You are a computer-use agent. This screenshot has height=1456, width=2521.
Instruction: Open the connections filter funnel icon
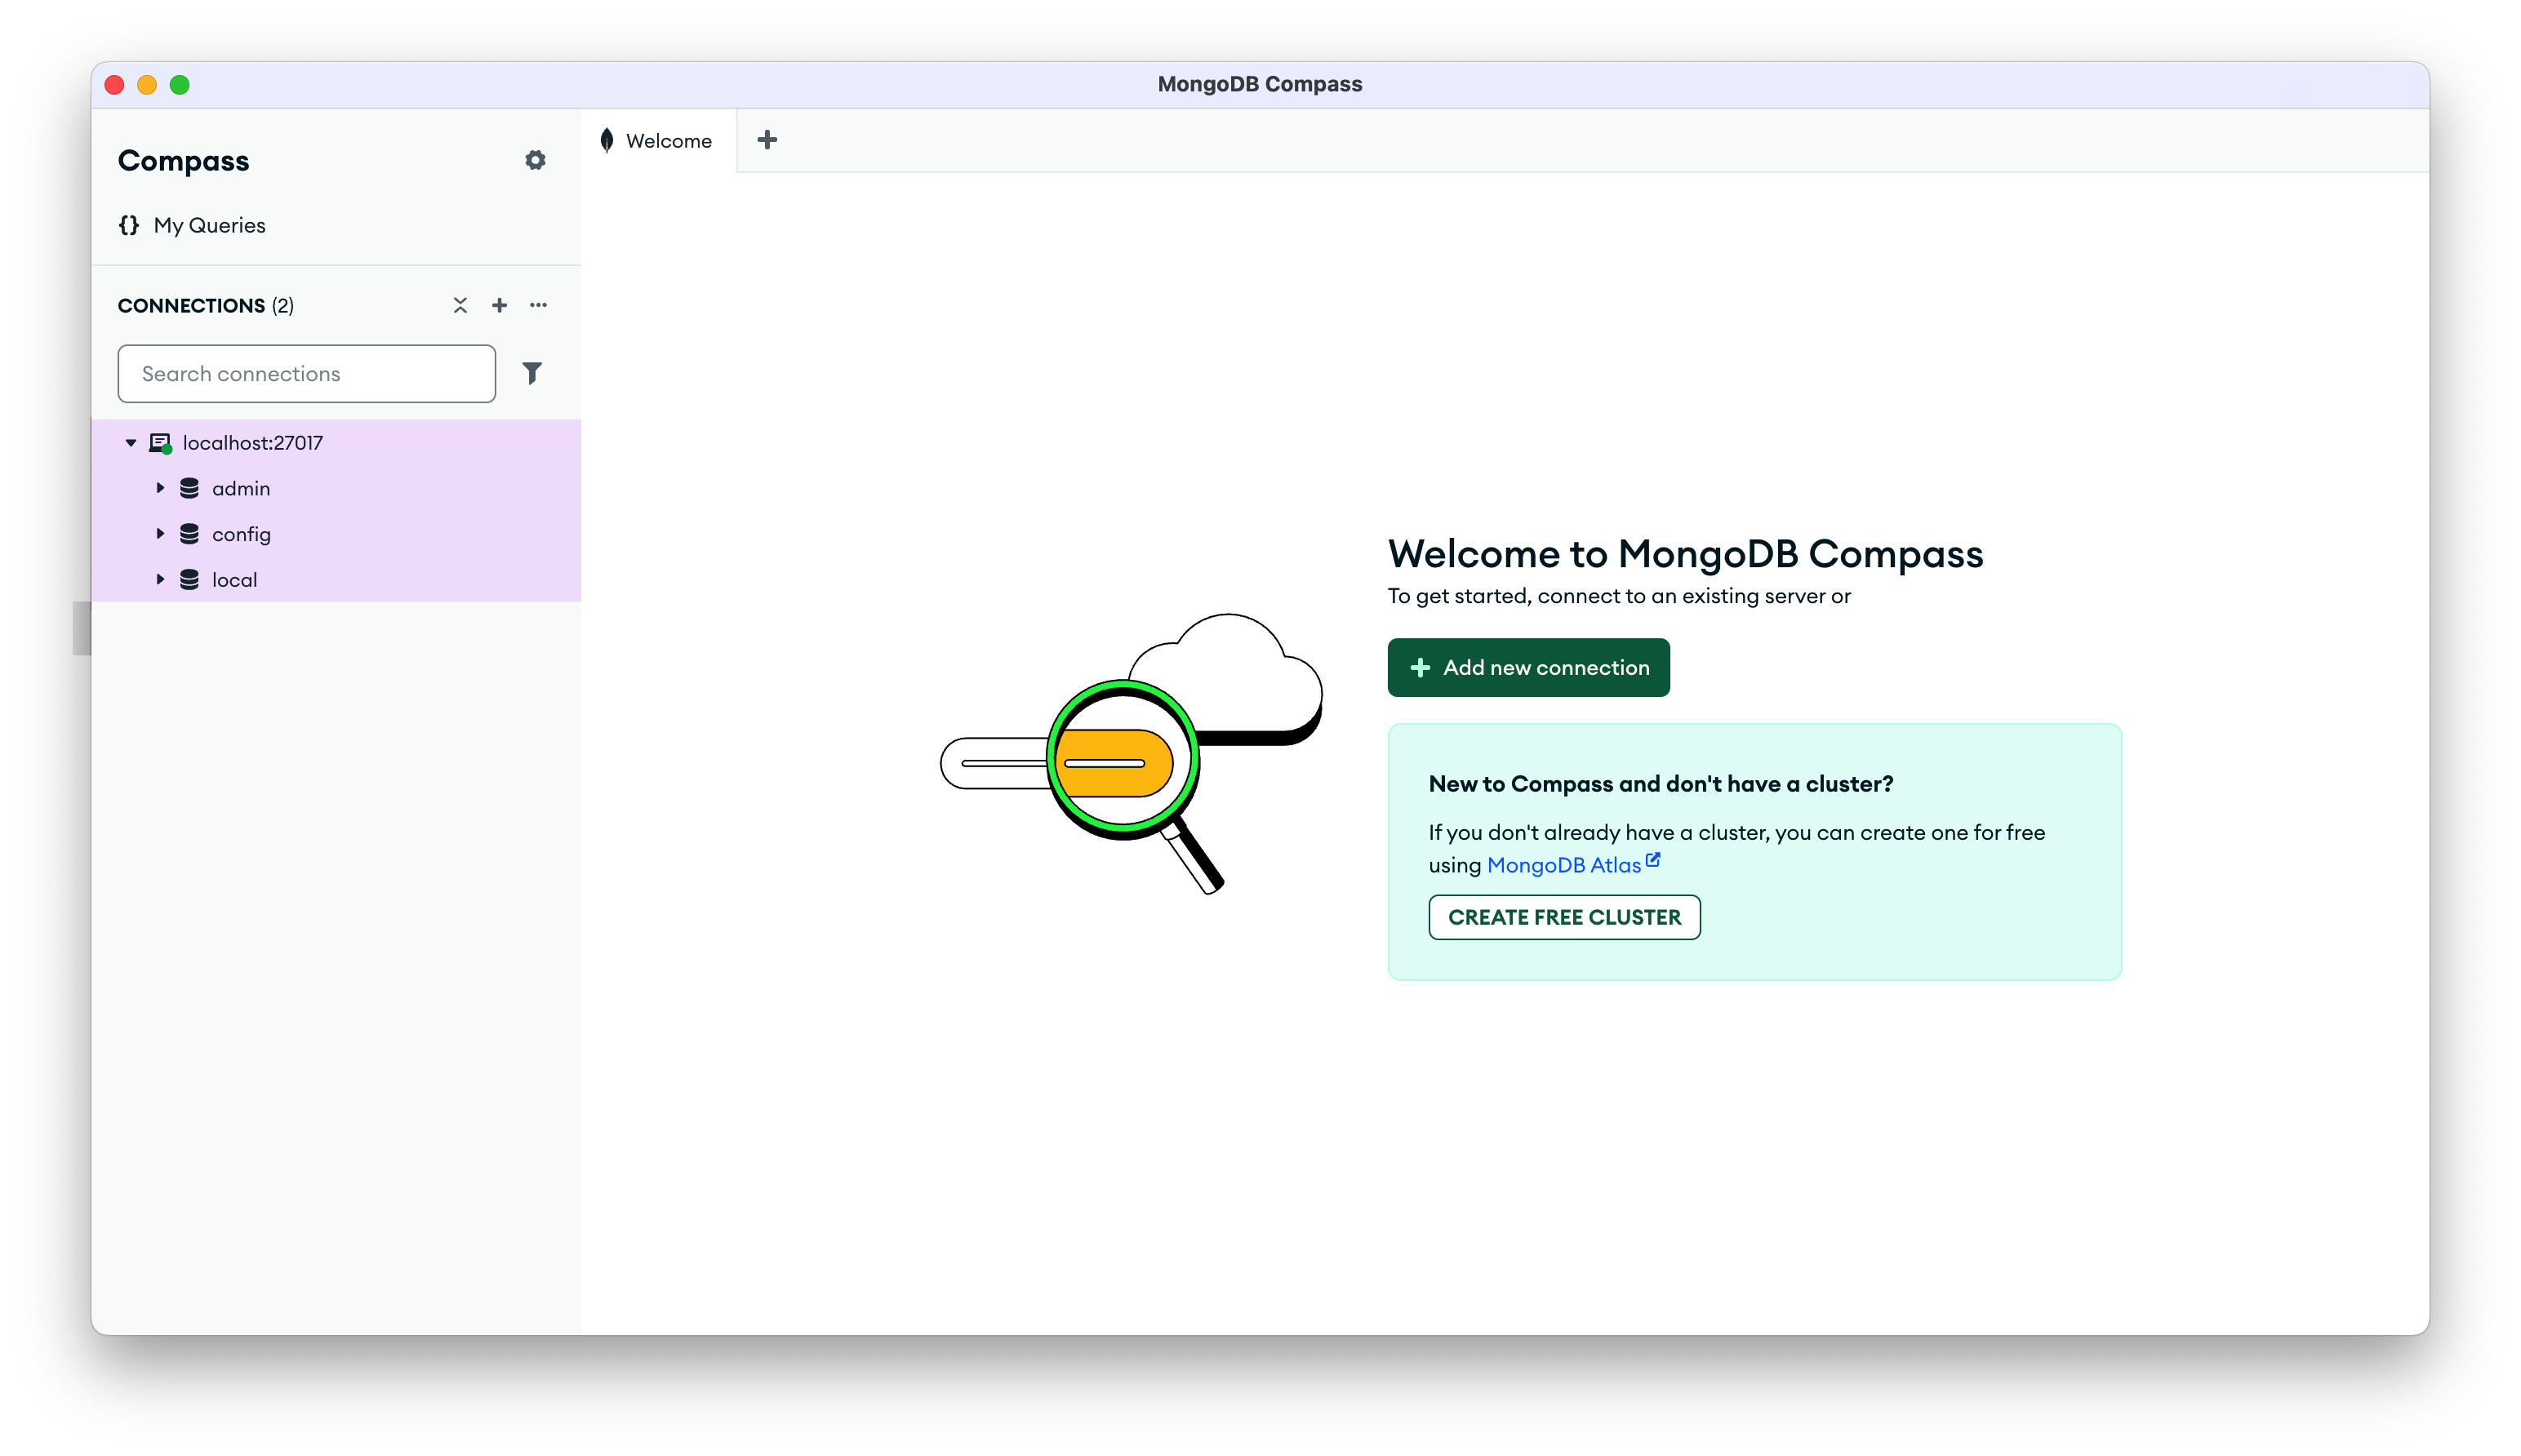(x=532, y=373)
